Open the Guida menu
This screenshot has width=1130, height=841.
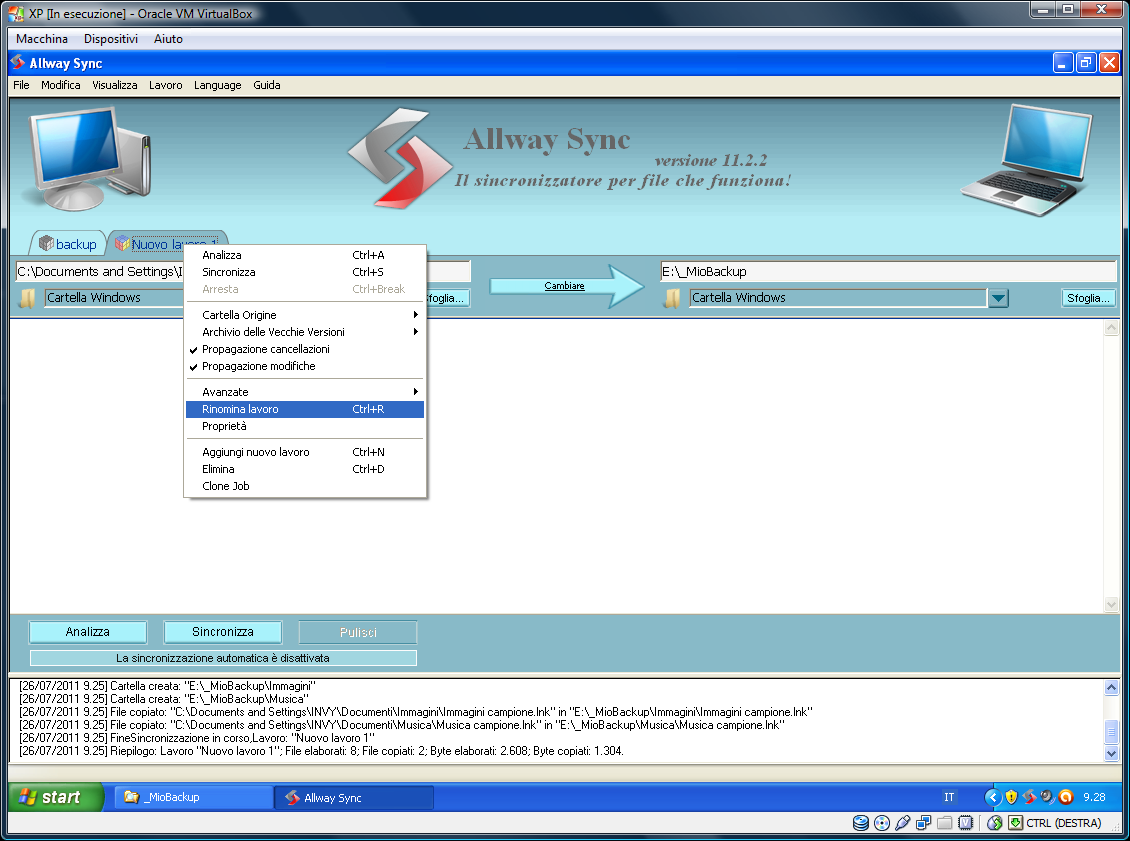pos(267,85)
